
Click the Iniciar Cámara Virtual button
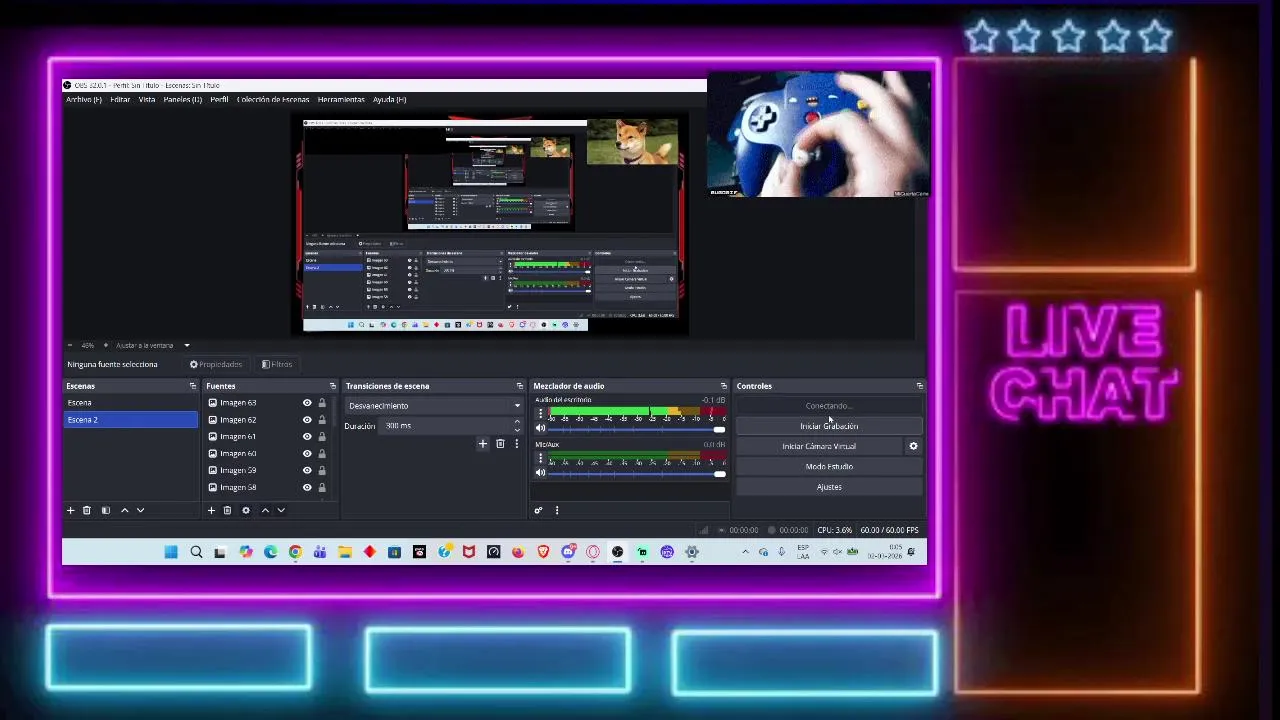tap(819, 447)
